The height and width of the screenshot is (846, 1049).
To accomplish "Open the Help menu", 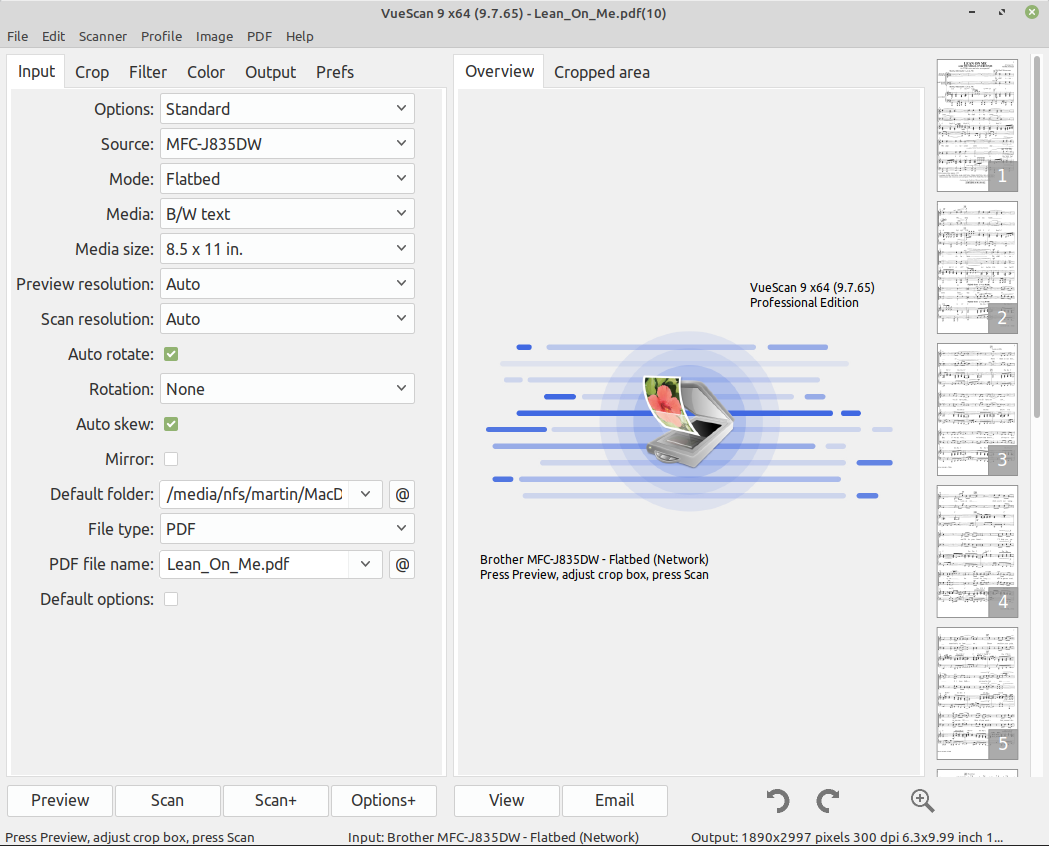I will tap(300, 36).
